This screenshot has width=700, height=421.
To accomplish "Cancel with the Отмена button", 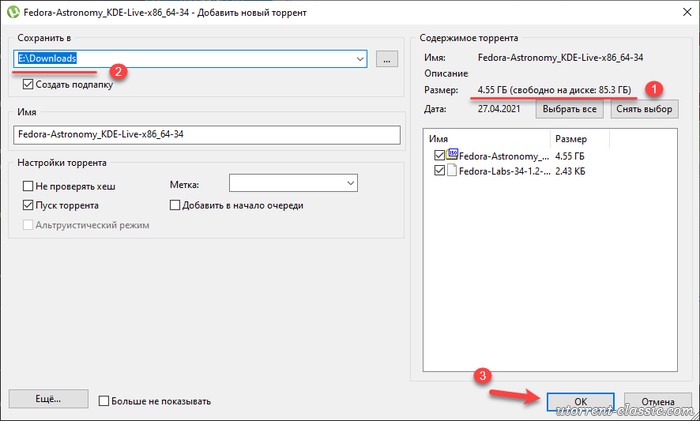I will coord(658,402).
